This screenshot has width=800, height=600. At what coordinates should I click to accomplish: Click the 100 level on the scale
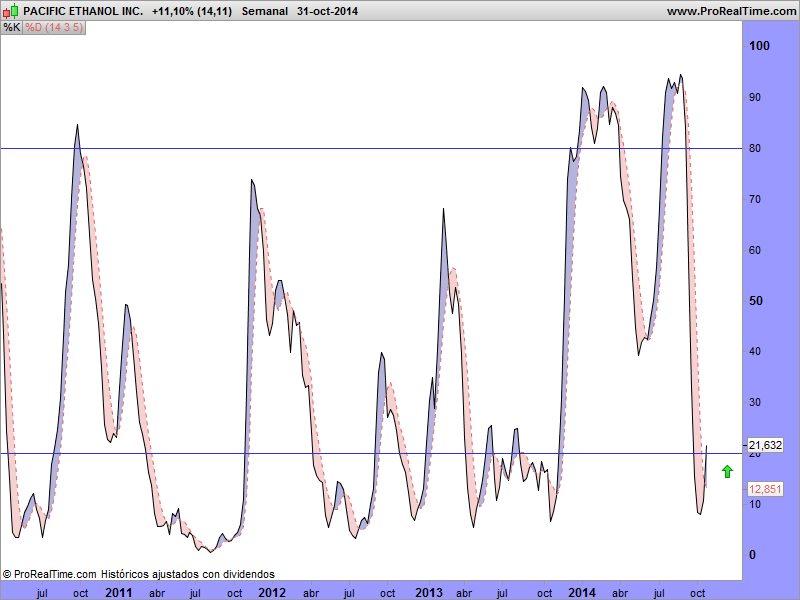759,46
